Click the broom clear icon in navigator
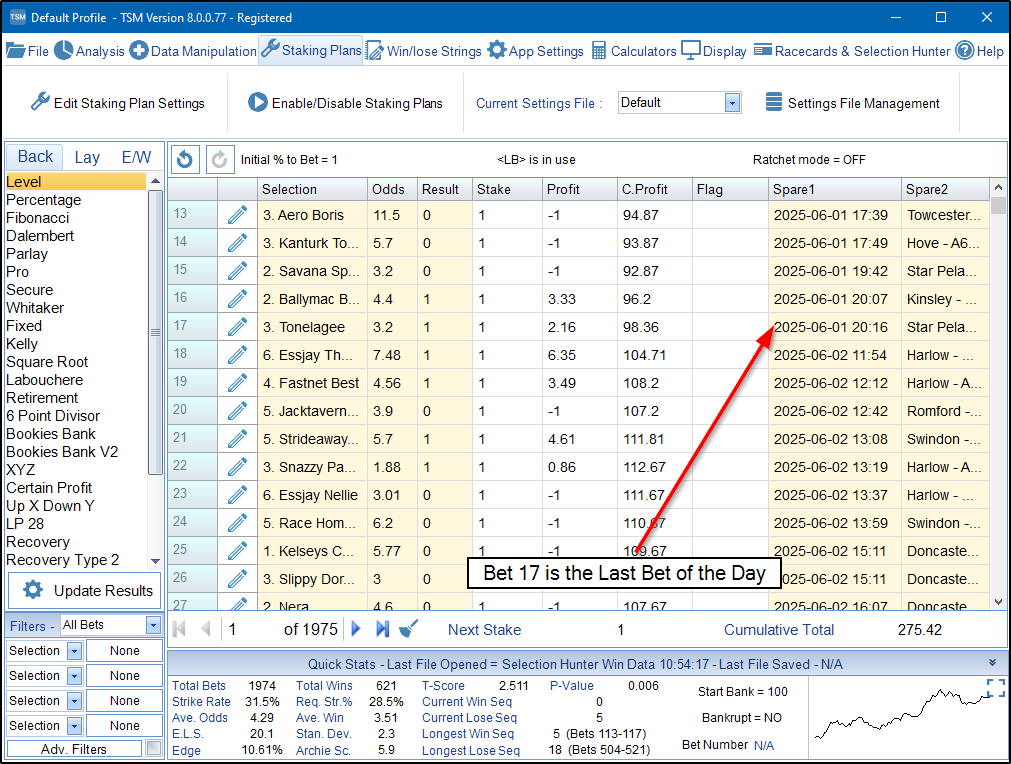 pyautogui.click(x=408, y=629)
